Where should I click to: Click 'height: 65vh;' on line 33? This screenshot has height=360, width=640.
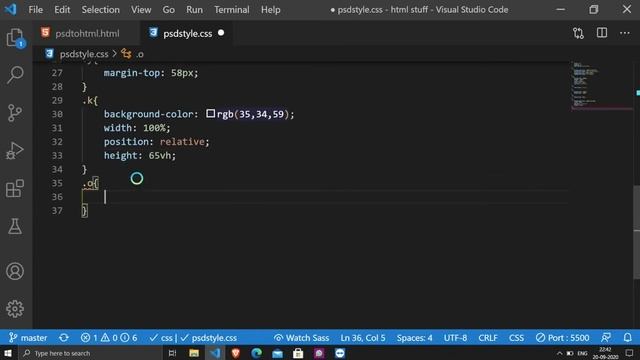(140, 156)
